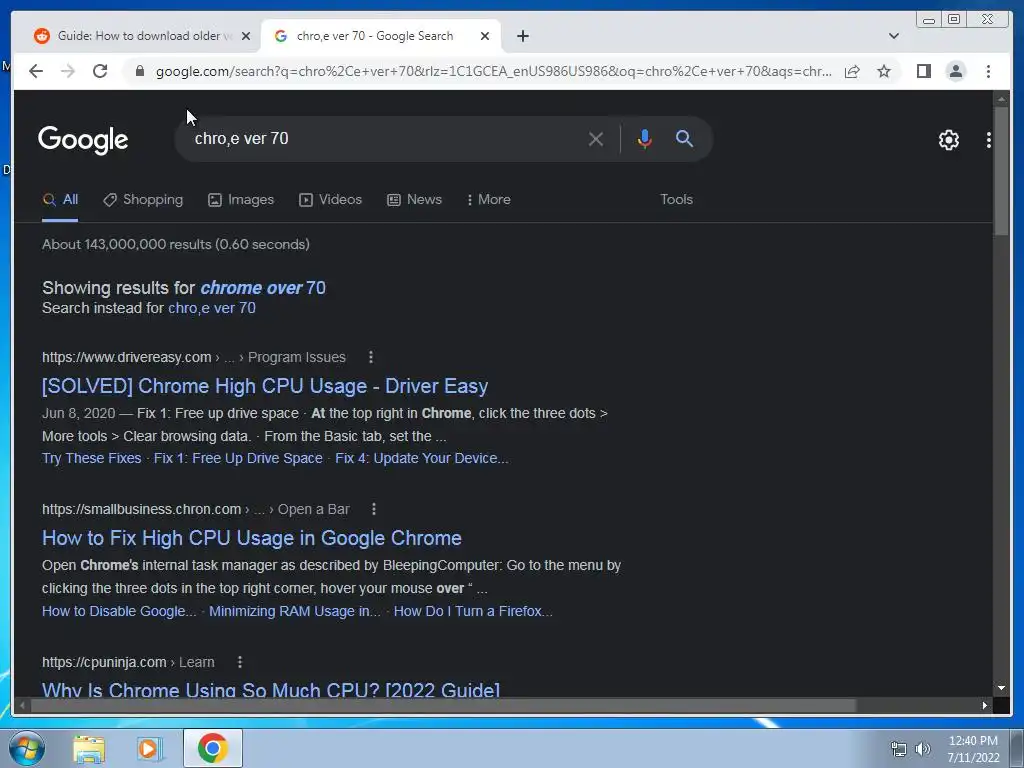Close the Google Search tab
The image size is (1024, 768).
click(485, 36)
